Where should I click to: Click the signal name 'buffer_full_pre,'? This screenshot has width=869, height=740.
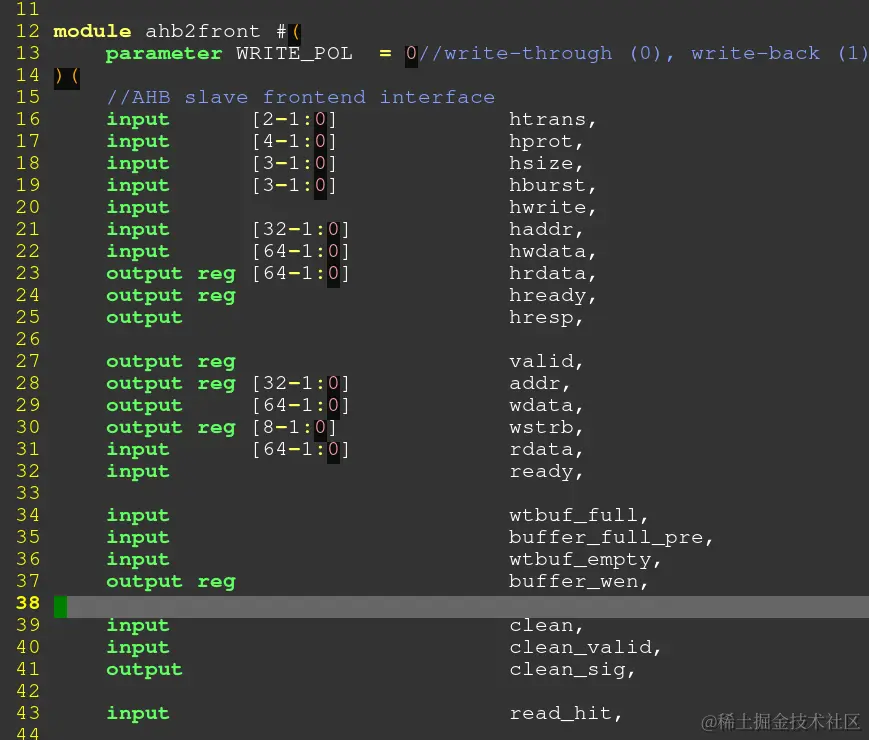click(x=611, y=538)
